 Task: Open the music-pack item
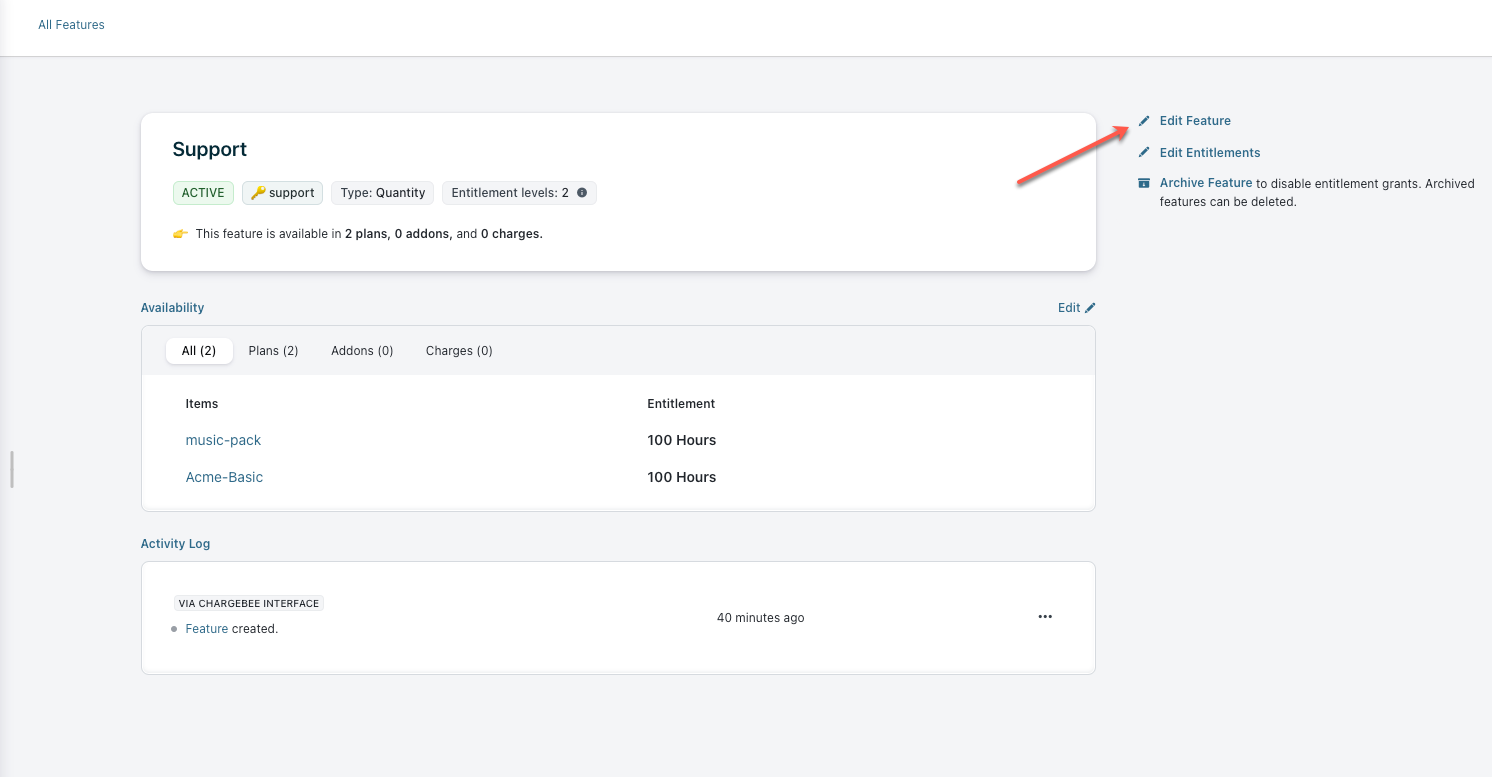pyautogui.click(x=223, y=440)
